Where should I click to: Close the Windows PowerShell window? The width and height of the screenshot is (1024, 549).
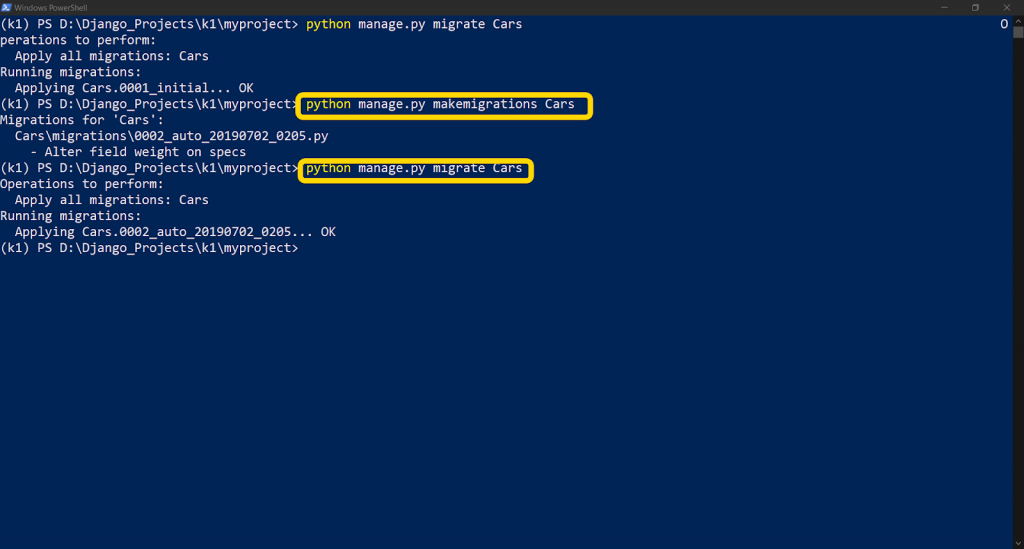coord(1006,7)
